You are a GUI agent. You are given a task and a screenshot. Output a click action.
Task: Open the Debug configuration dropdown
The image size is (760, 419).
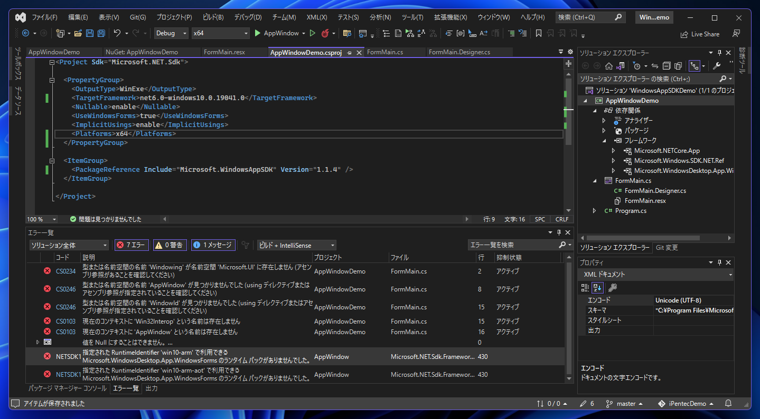pyautogui.click(x=171, y=33)
